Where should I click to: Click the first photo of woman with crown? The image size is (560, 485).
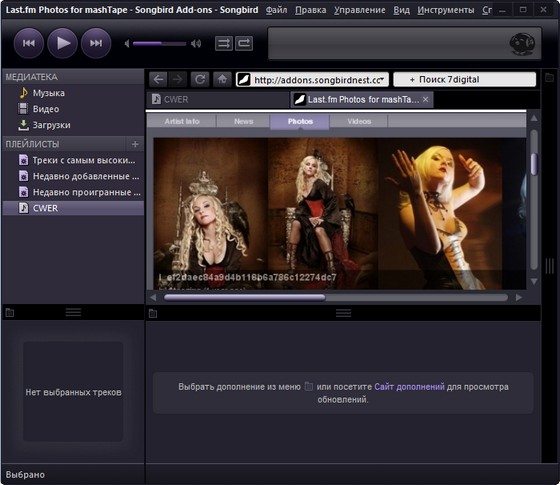tap(210, 213)
